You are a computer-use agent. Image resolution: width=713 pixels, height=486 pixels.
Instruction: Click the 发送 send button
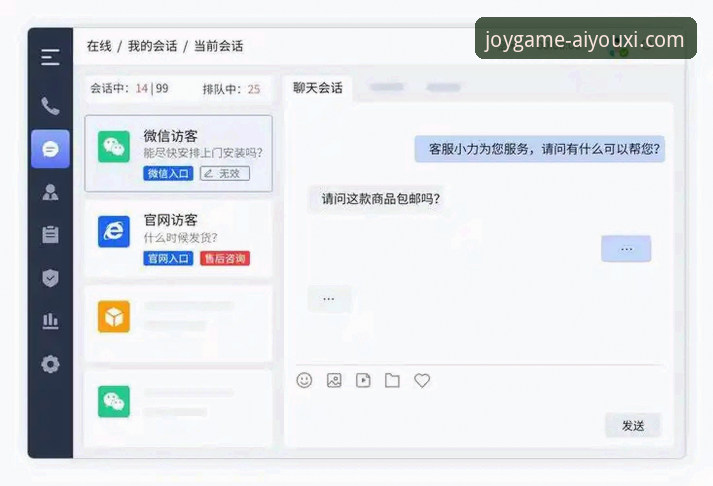tap(633, 426)
